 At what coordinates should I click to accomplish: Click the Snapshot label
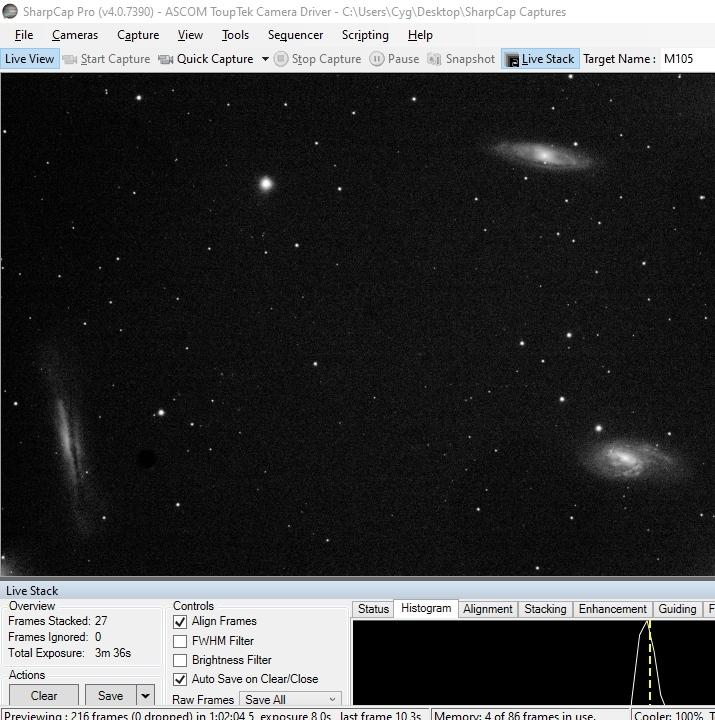[x=470, y=59]
